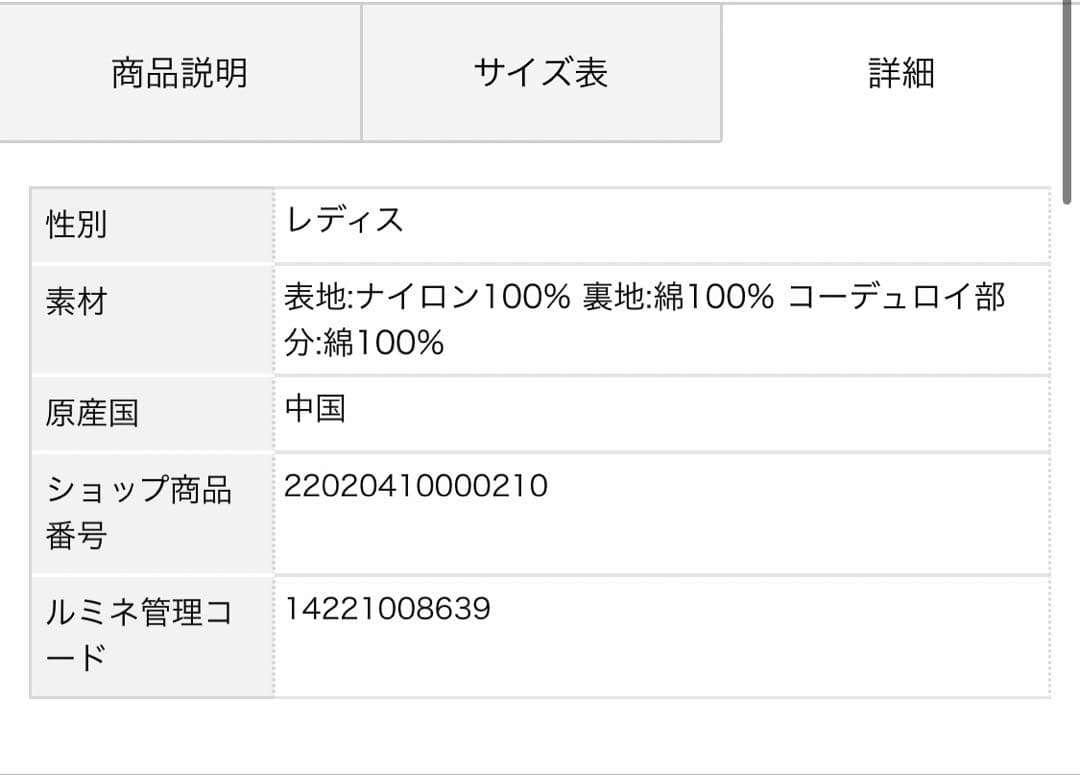Viewport: 1080px width, 775px height.
Task: Click the ルミネ管理コード label
Action: pos(140,632)
